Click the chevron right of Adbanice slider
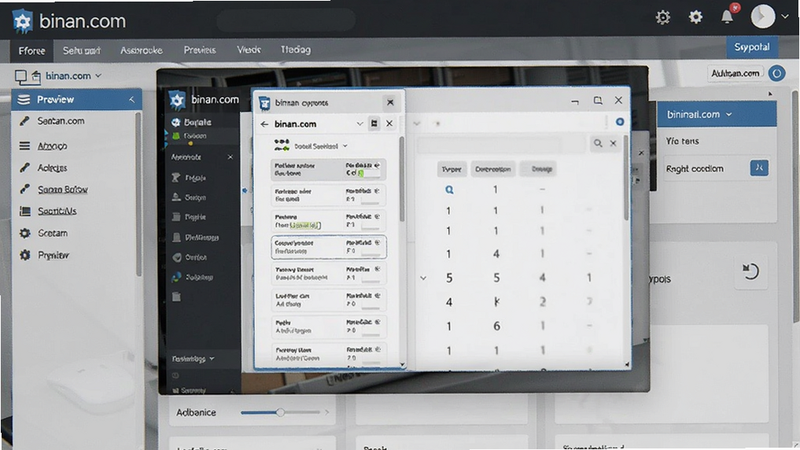This screenshot has width=800, height=450. click(x=327, y=412)
